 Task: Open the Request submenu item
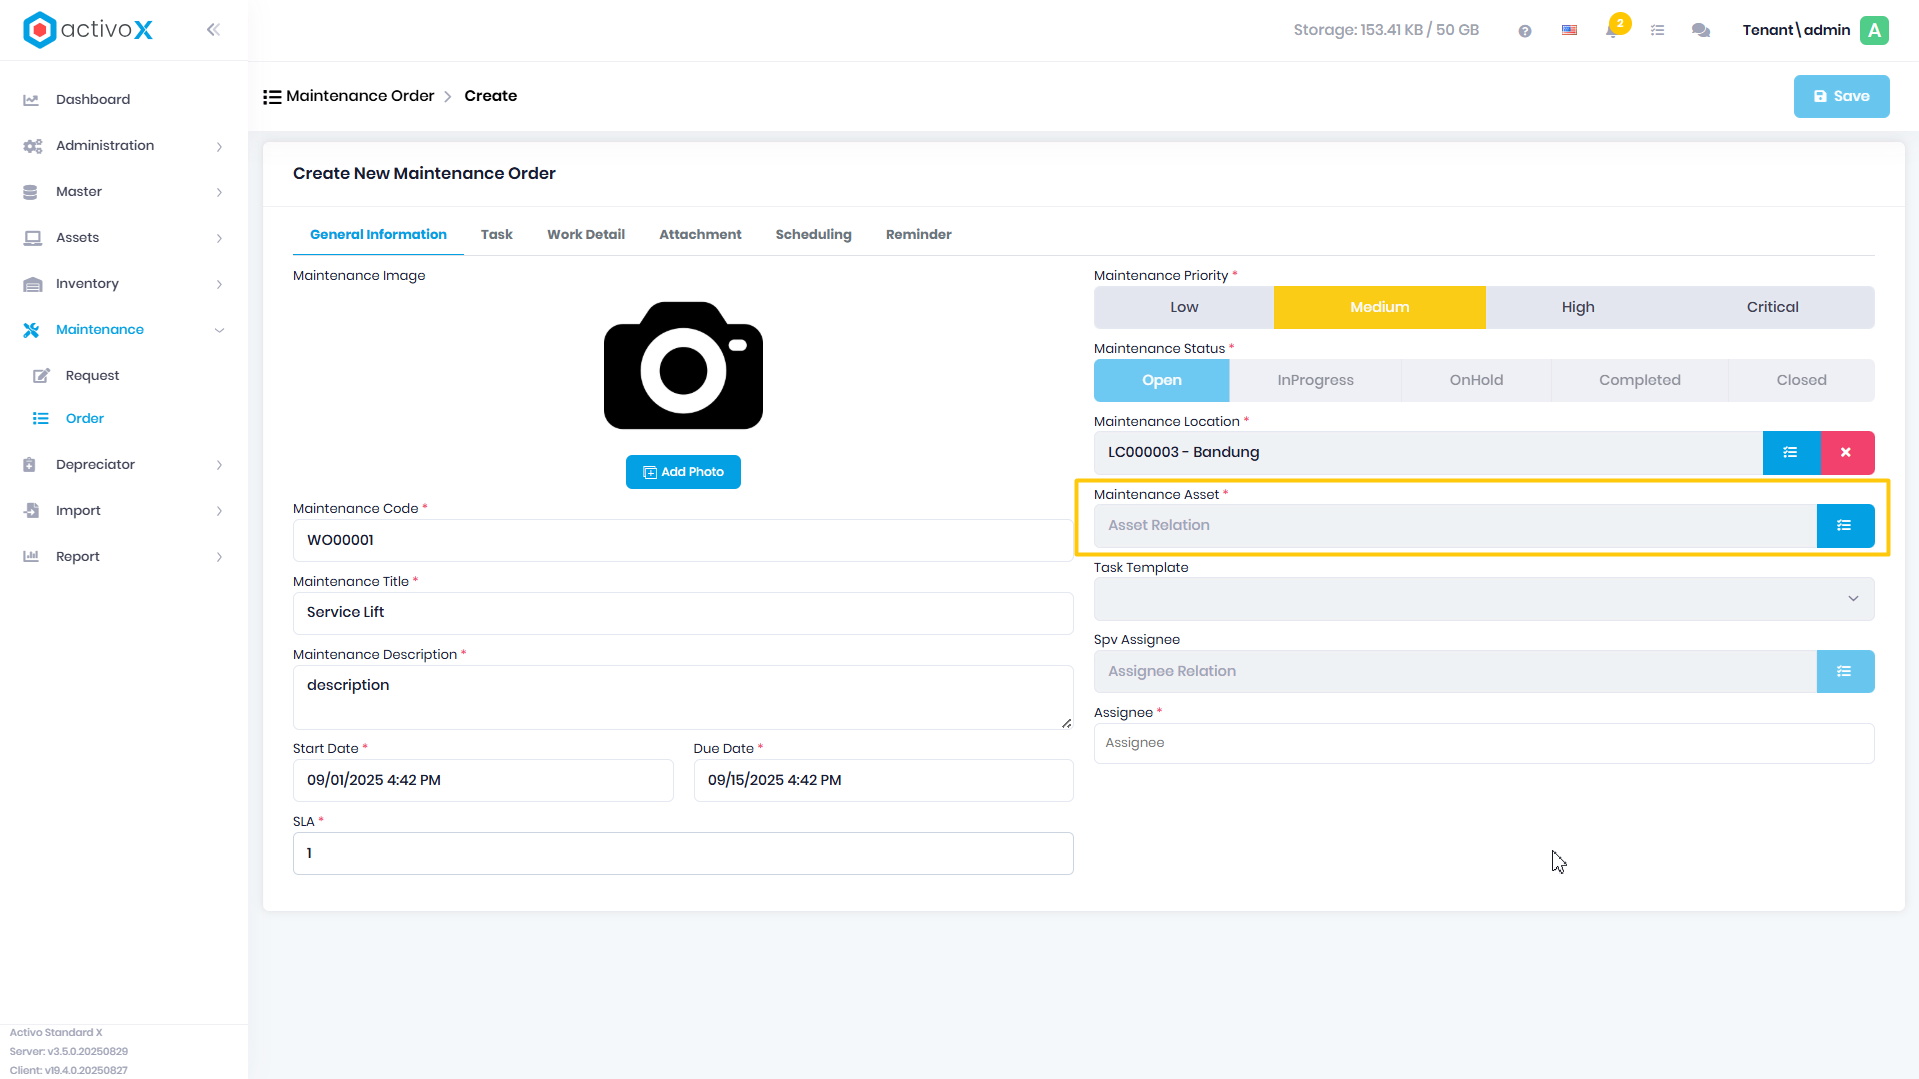point(92,376)
